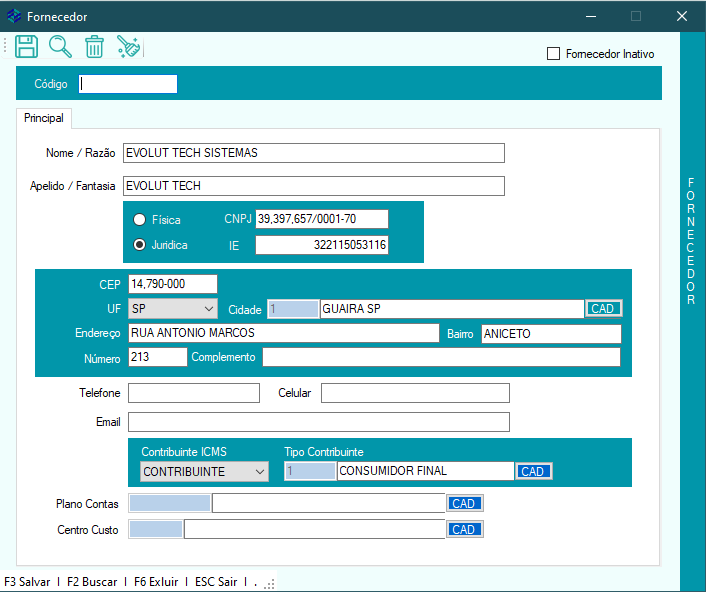Open CAD for Centro Custo
The image size is (706, 592).
(x=464, y=530)
